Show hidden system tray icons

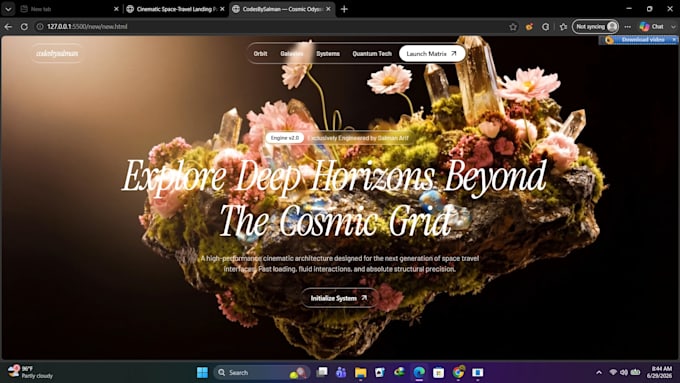(x=599, y=372)
